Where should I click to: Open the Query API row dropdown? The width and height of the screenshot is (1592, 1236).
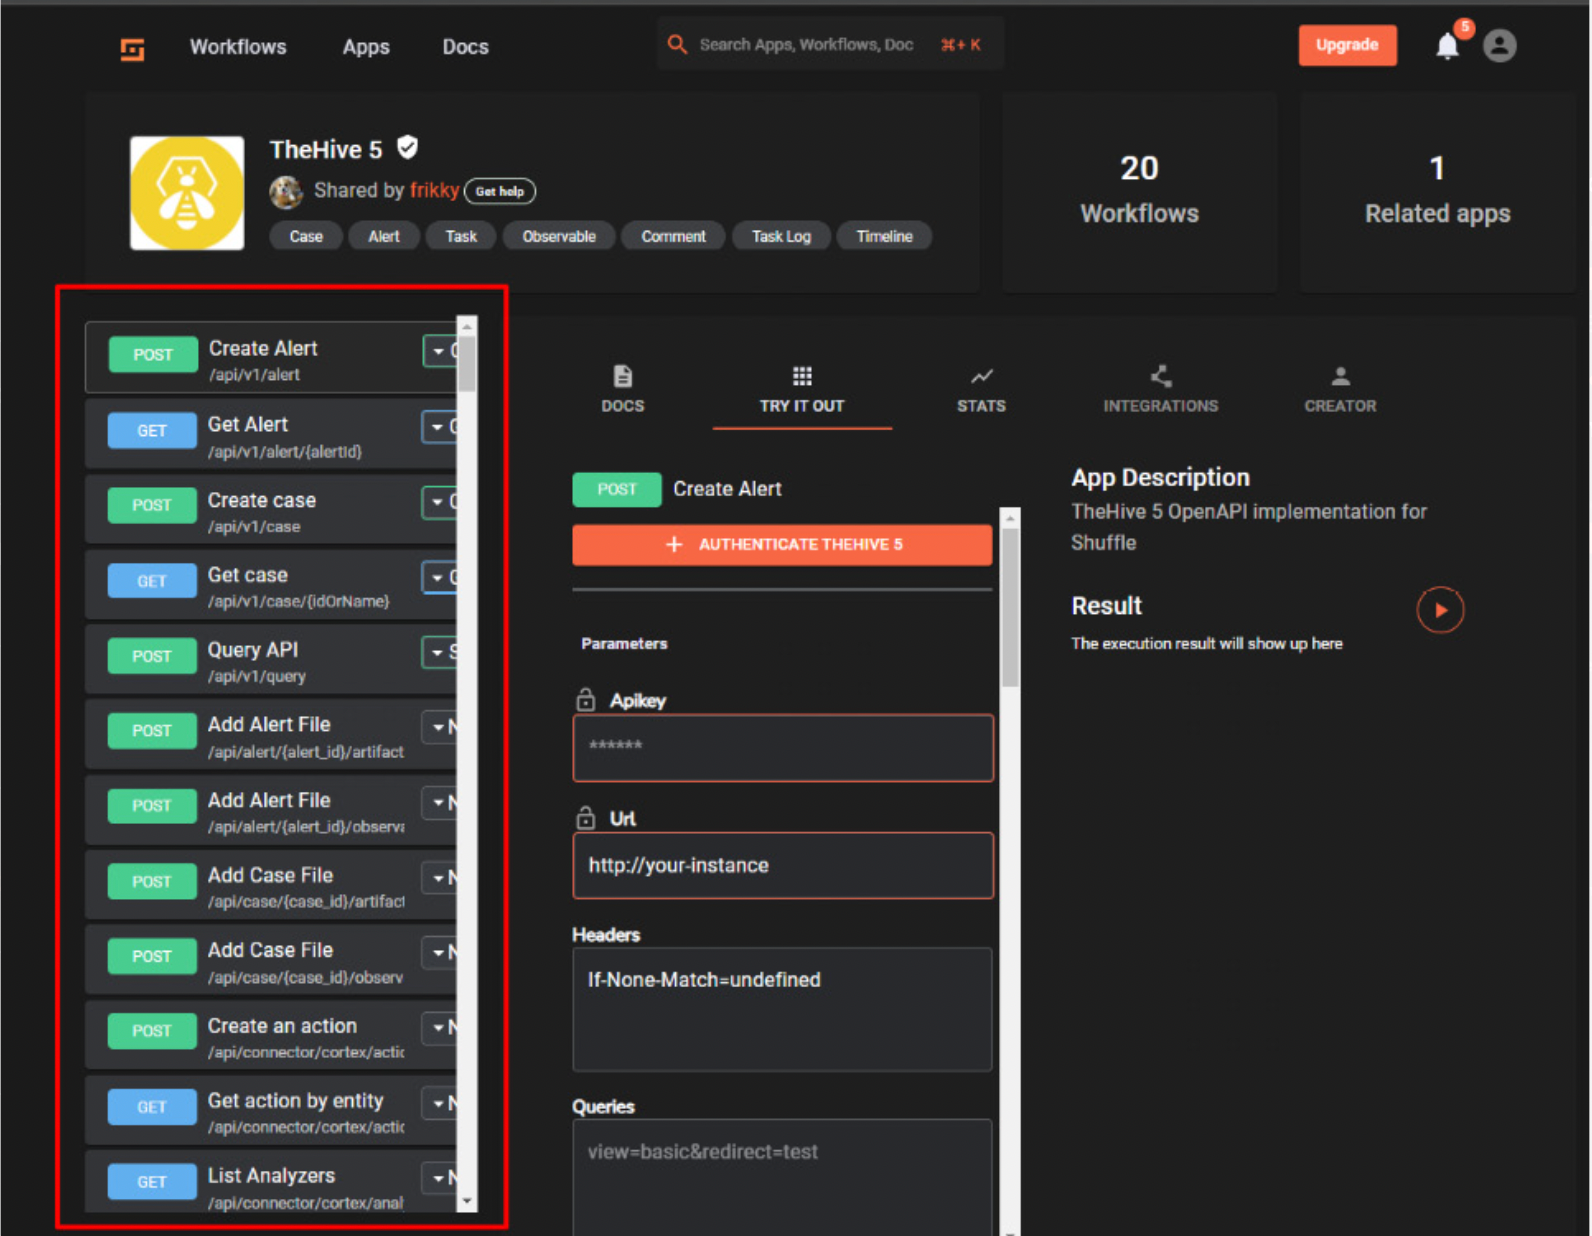pos(438,653)
